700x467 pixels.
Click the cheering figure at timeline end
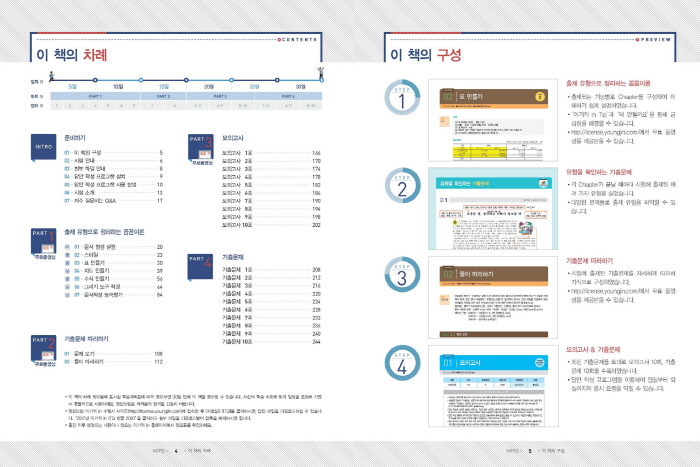(321, 73)
